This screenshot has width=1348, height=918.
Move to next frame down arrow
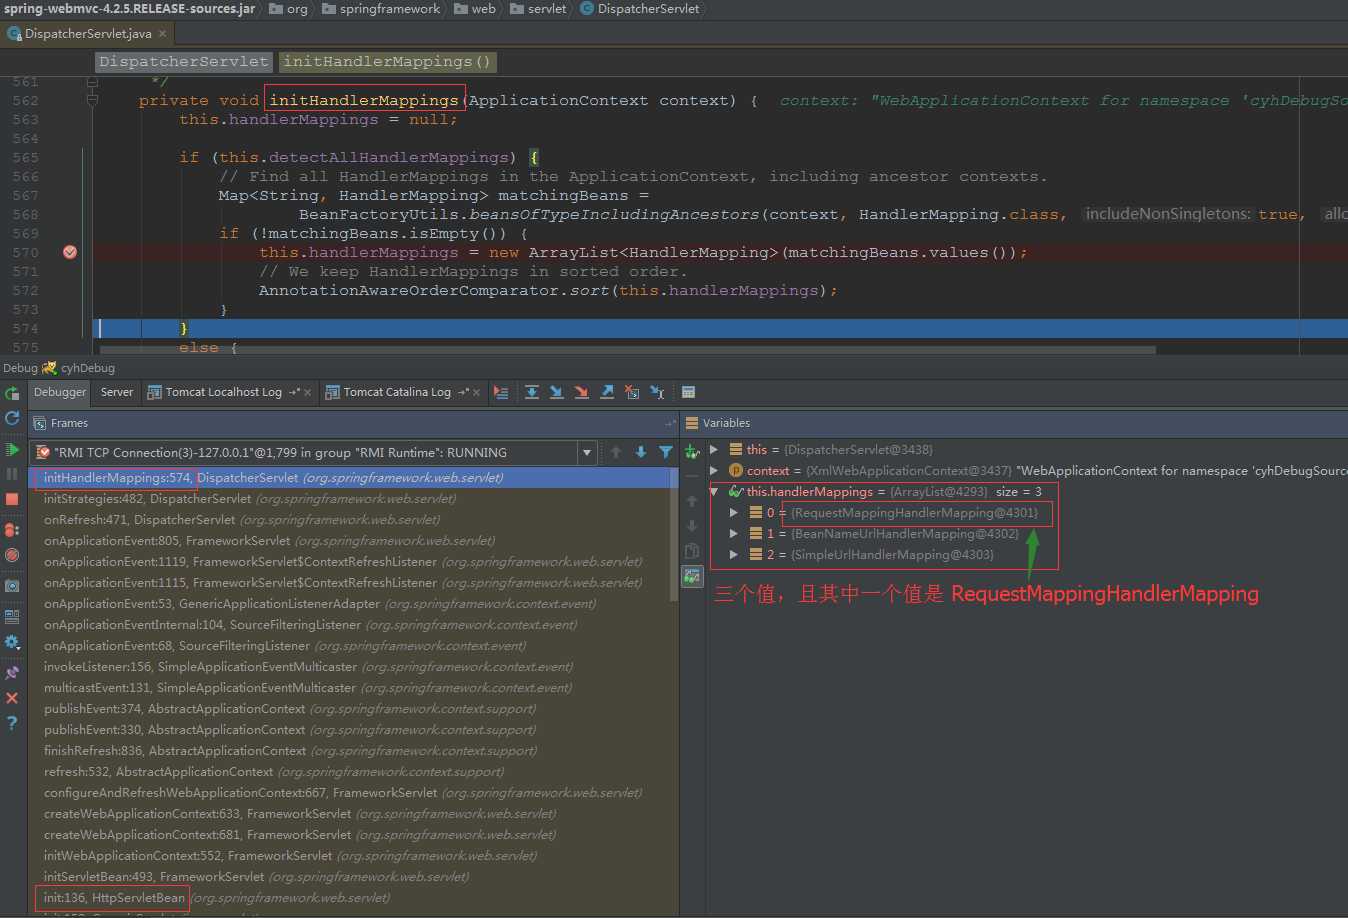[641, 452]
